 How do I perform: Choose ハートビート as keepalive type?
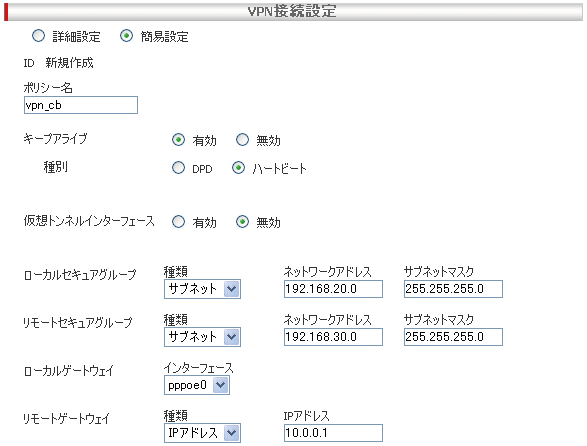(x=238, y=168)
